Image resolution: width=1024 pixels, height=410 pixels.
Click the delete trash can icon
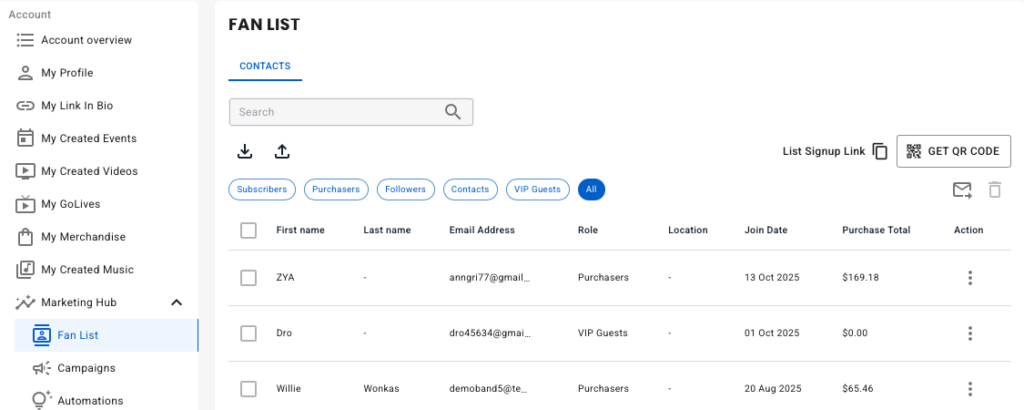(994, 190)
